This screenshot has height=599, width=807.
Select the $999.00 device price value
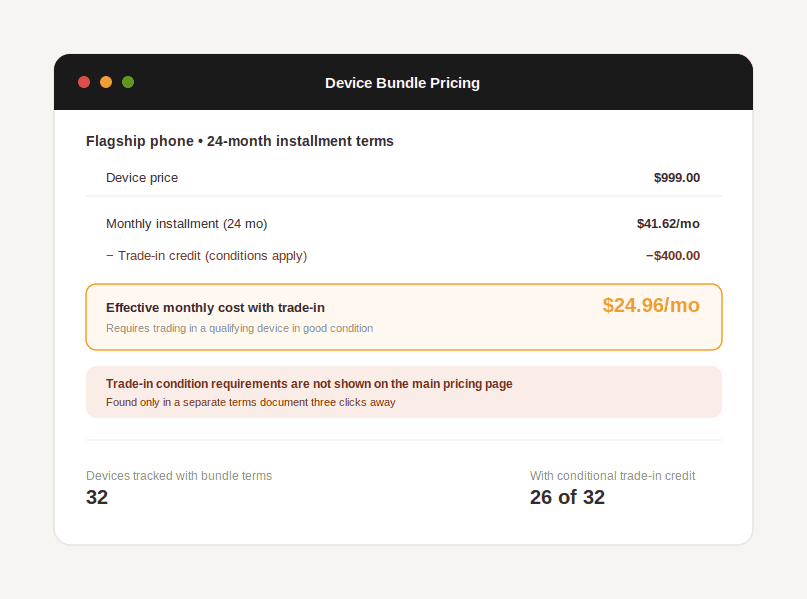pyautogui.click(x=676, y=178)
